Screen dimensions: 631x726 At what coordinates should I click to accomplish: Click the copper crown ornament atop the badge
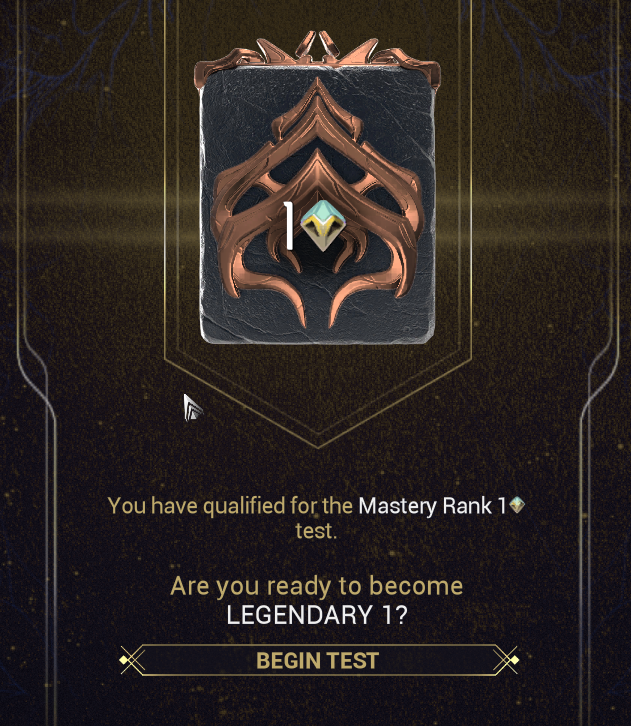tap(318, 48)
